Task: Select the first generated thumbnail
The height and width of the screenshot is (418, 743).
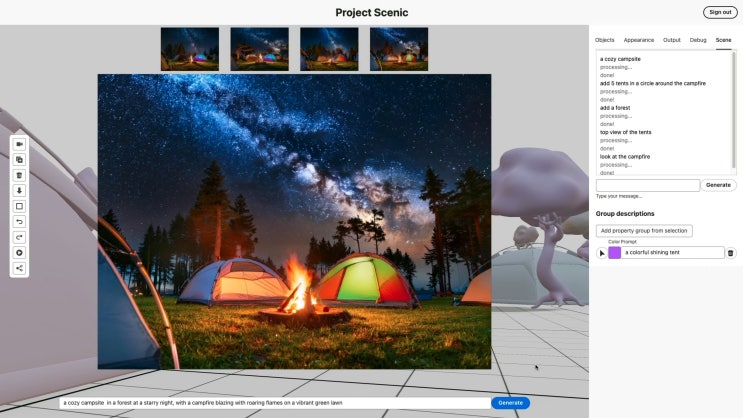Action: [x=190, y=49]
